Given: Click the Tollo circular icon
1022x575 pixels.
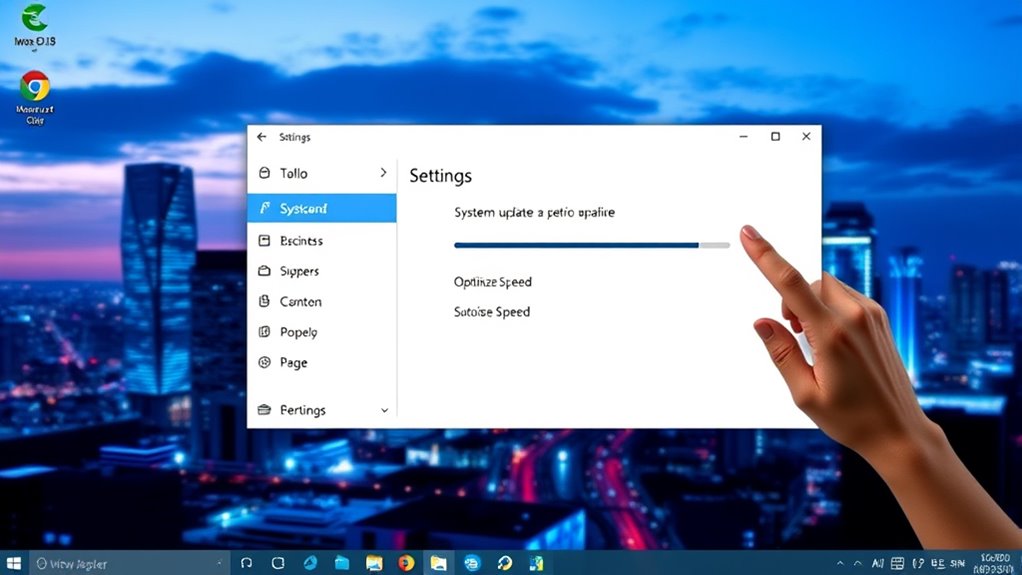Looking at the screenshot, I should coord(264,173).
